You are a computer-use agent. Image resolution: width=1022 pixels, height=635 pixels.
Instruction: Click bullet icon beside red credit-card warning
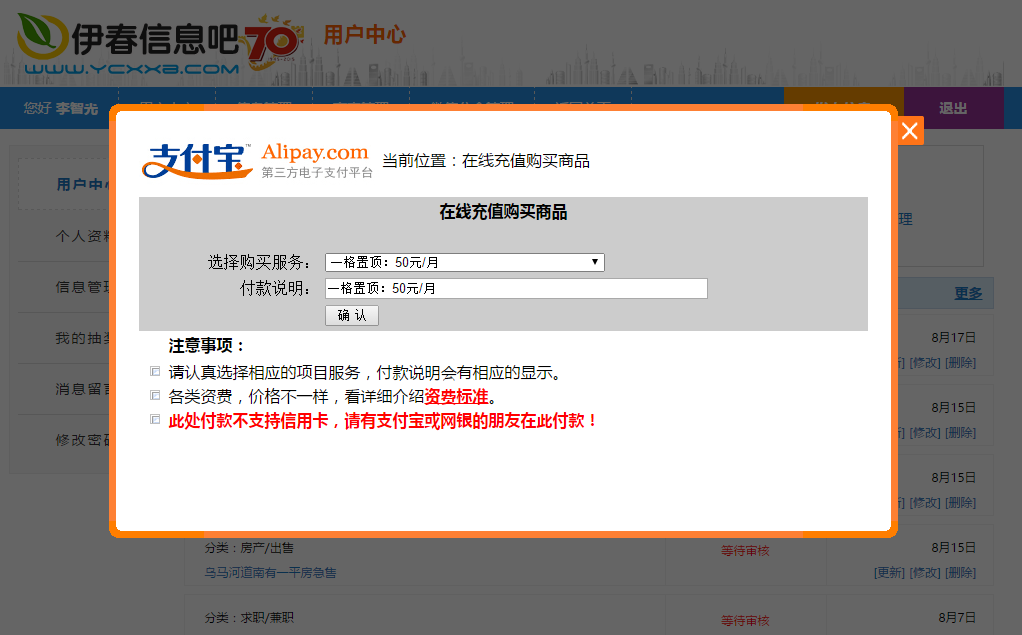154,420
